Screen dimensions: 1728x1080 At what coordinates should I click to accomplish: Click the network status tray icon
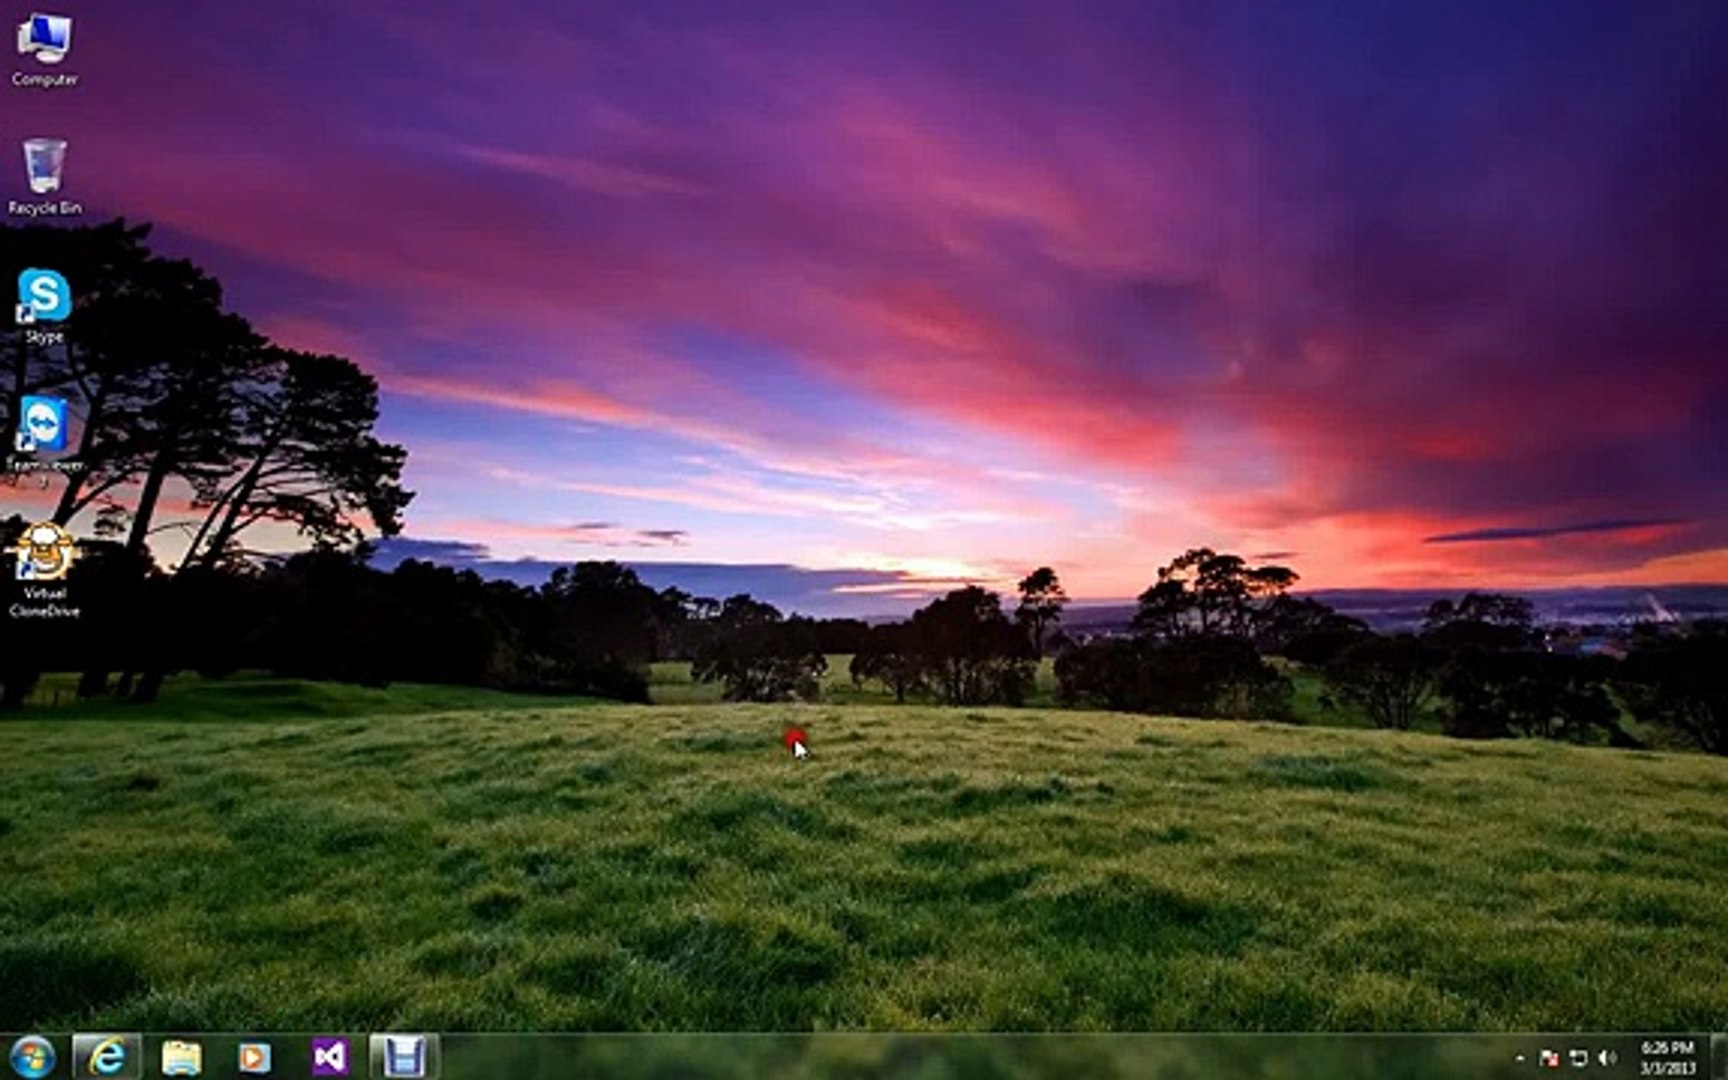1578,1058
